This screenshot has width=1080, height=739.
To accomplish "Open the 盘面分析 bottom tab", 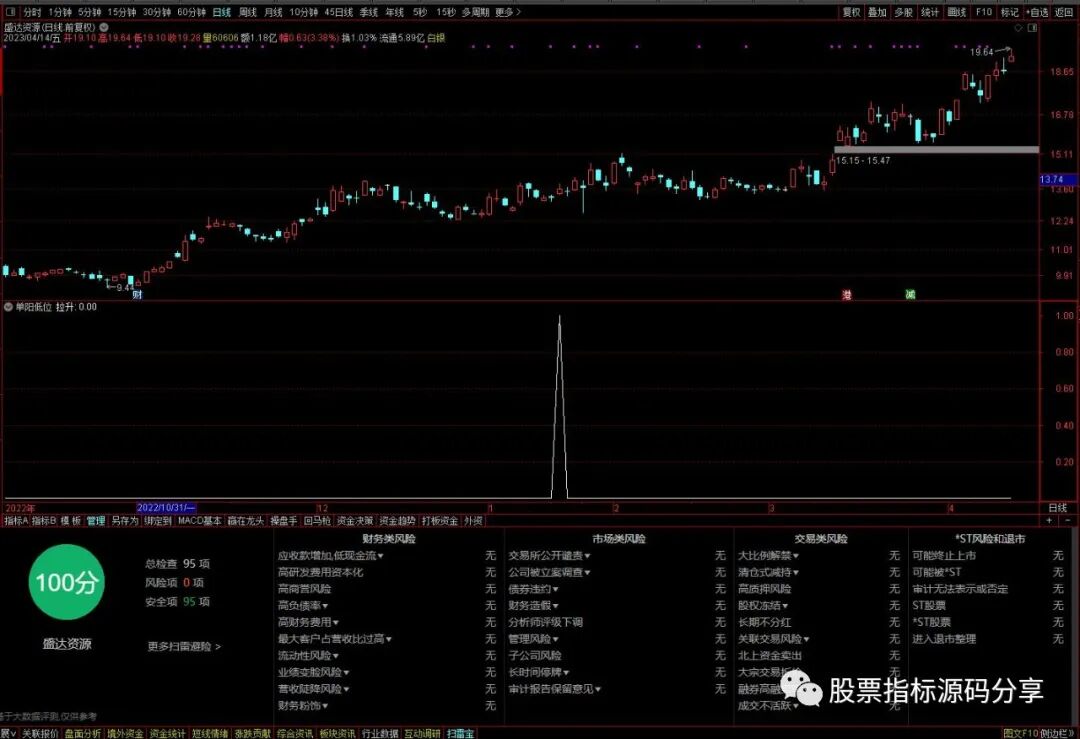I will click(x=83, y=733).
